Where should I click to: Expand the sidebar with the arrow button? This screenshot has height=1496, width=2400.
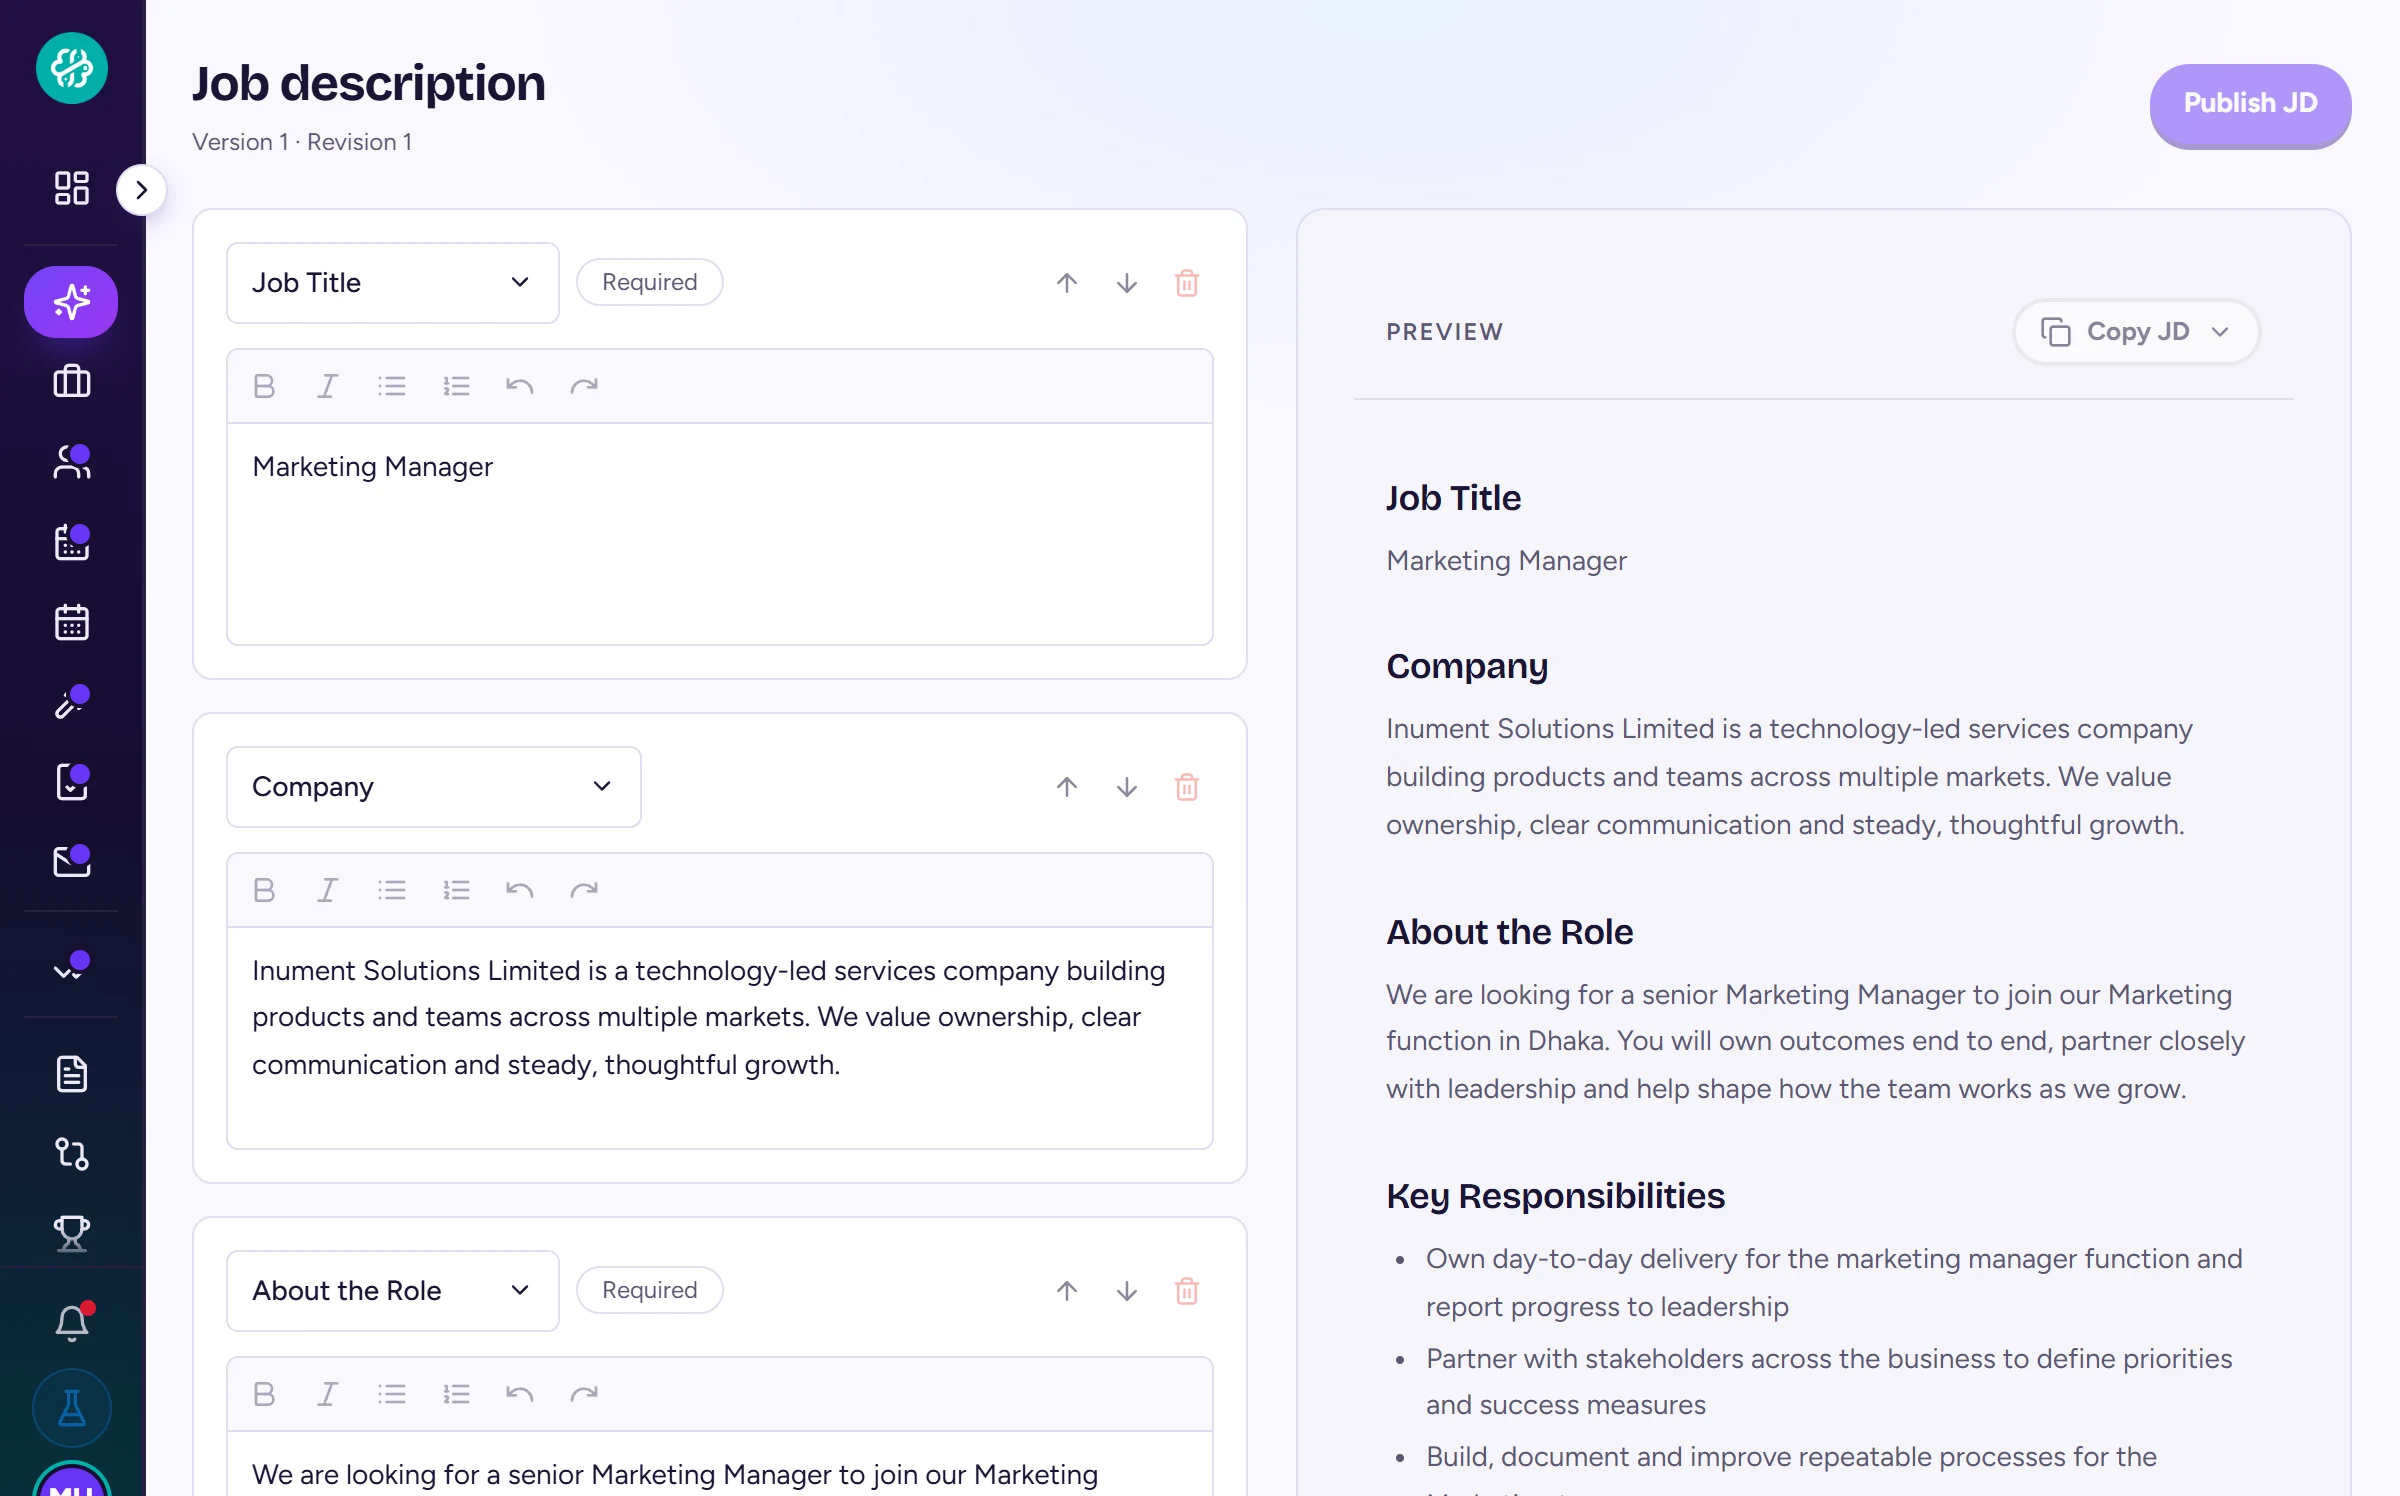(141, 190)
